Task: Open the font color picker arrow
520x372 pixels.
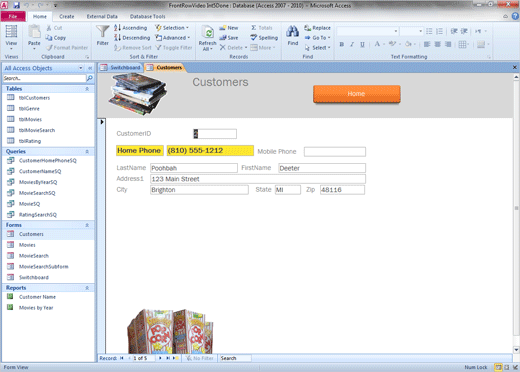Action: coord(384,44)
